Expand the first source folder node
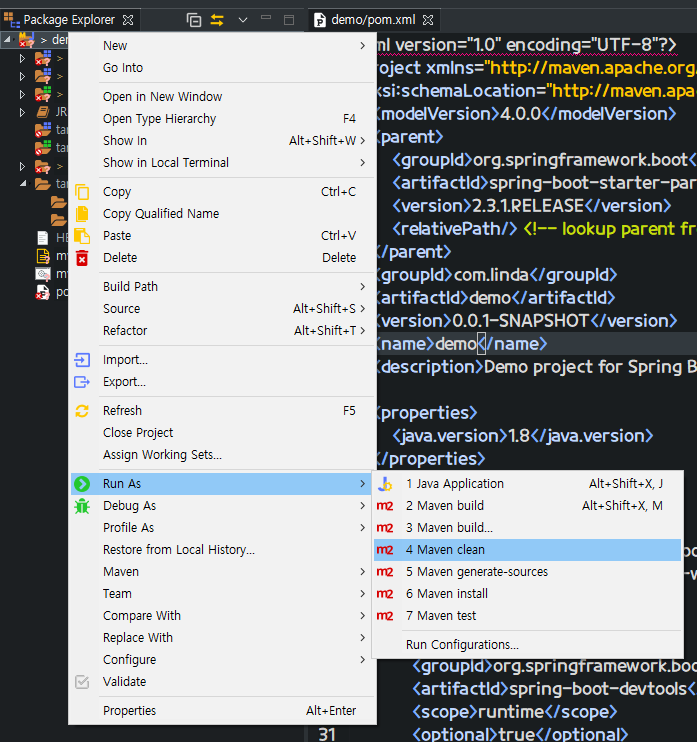Image resolution: width=697 pixels, height=742 pixels. [22, 58]
